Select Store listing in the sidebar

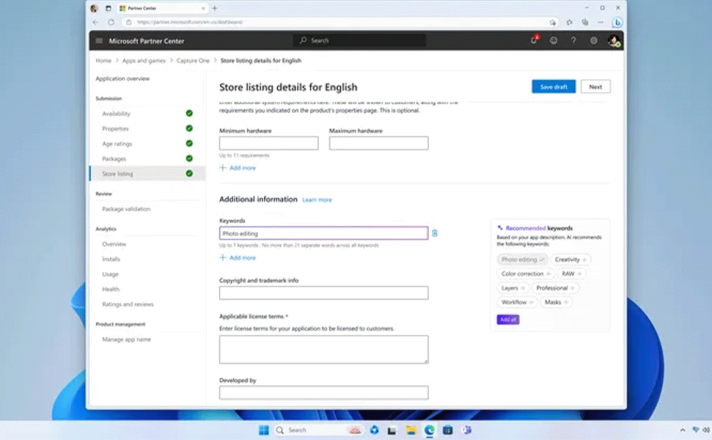148,173
